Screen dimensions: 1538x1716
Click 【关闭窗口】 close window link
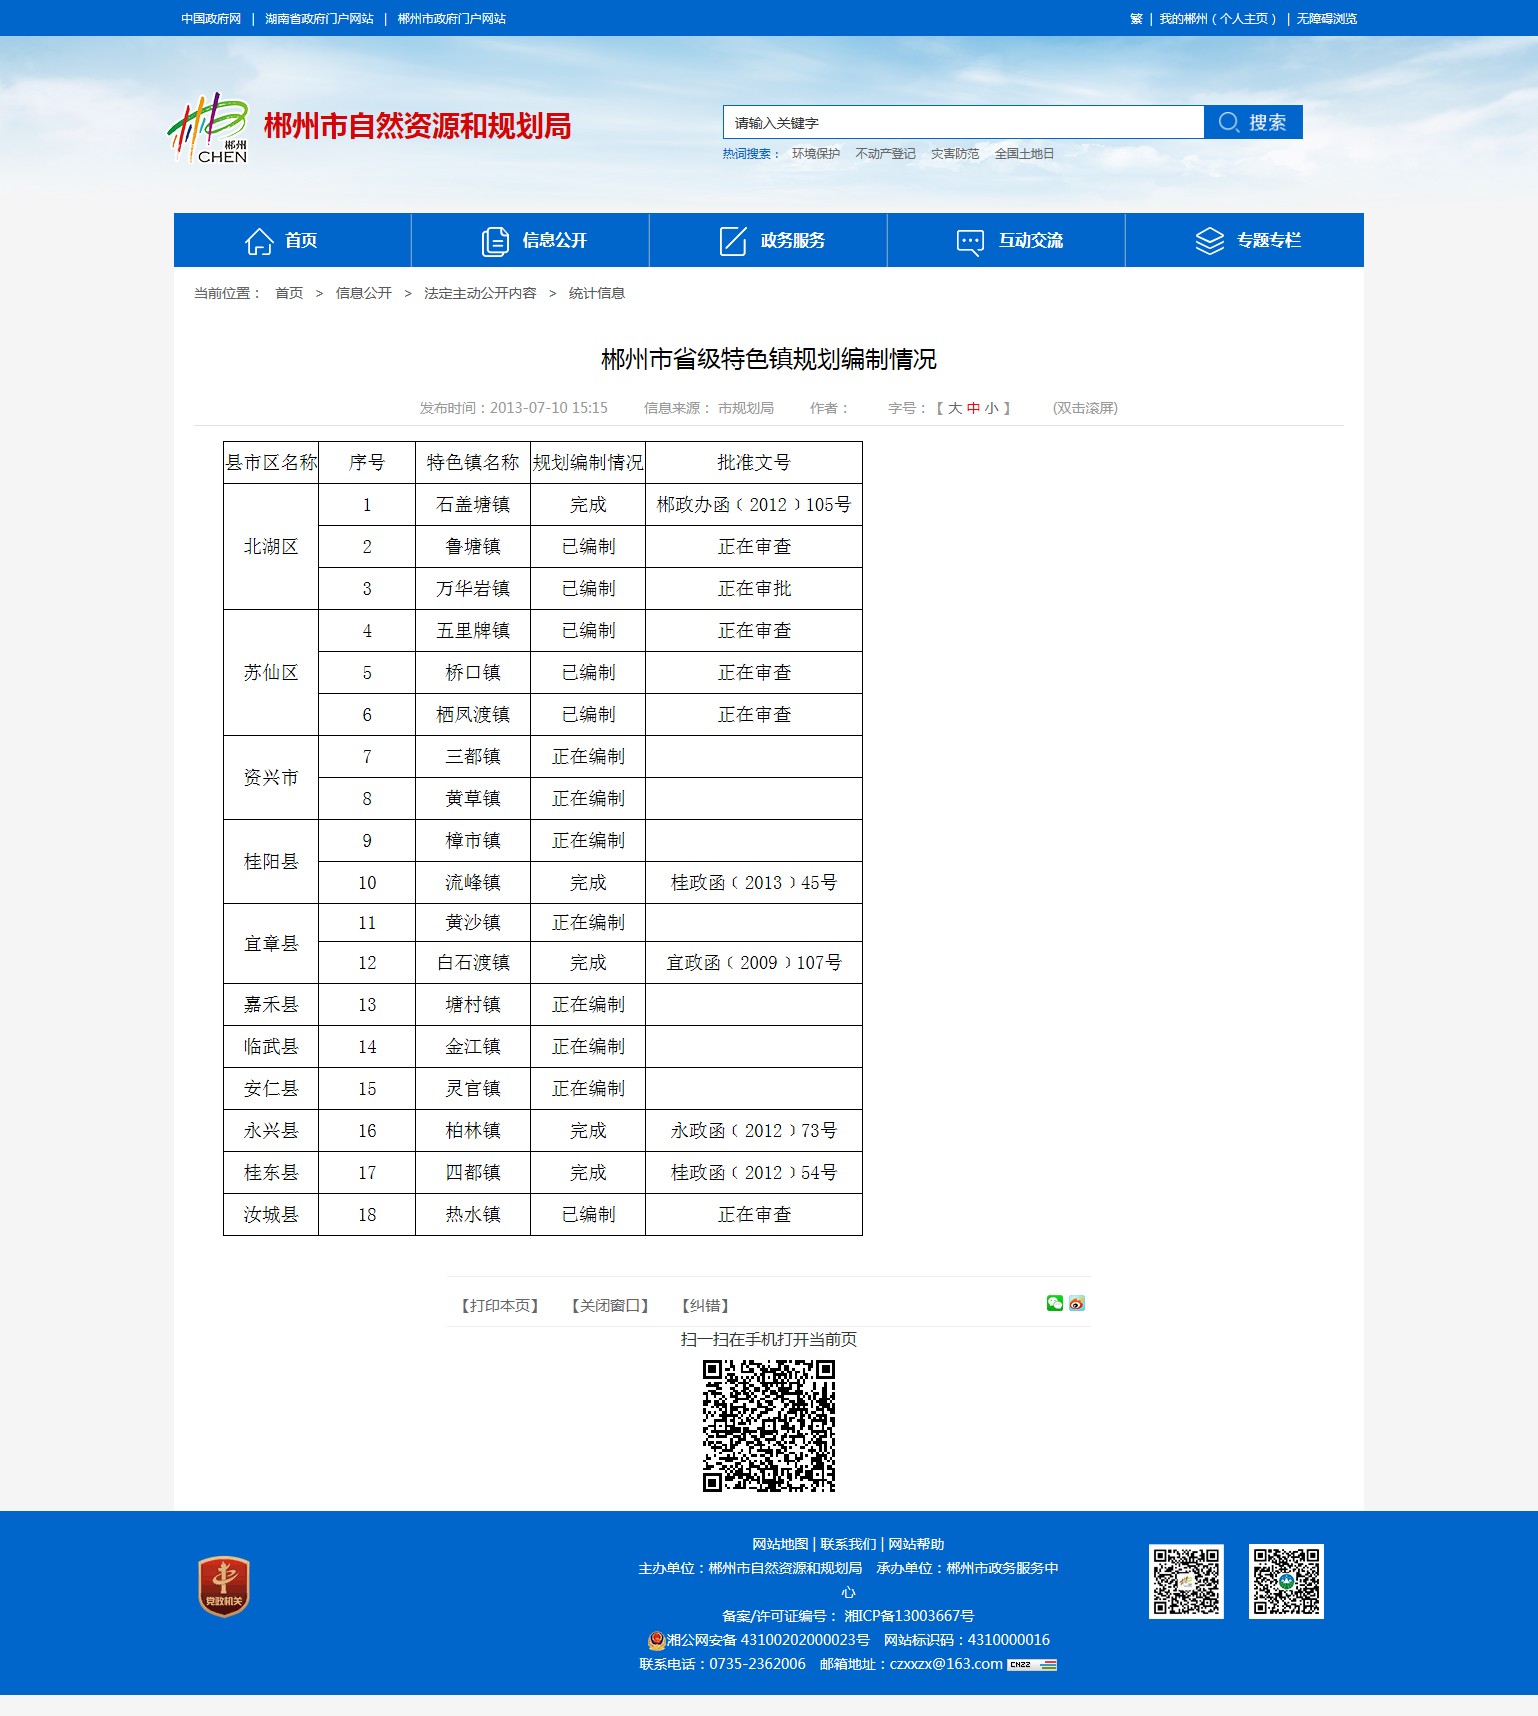click(610, 1306)
